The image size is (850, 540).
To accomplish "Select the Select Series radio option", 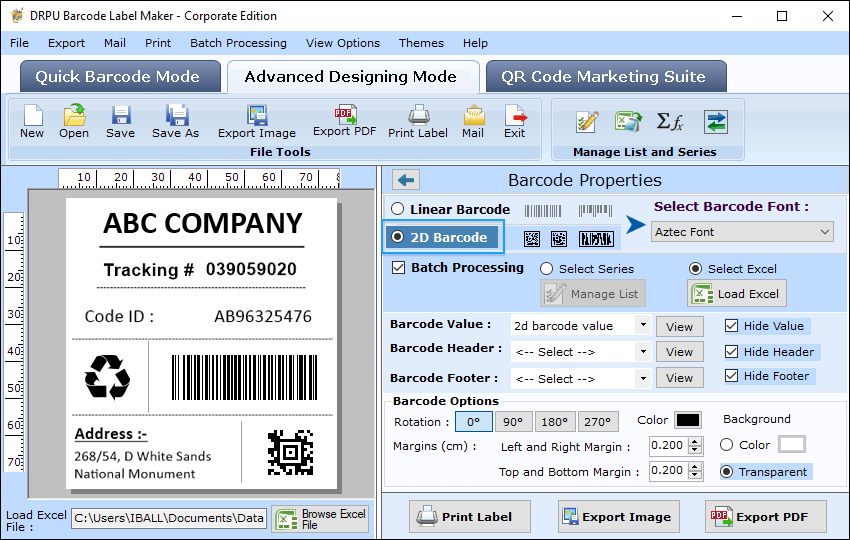I will (x=546, y=268).
